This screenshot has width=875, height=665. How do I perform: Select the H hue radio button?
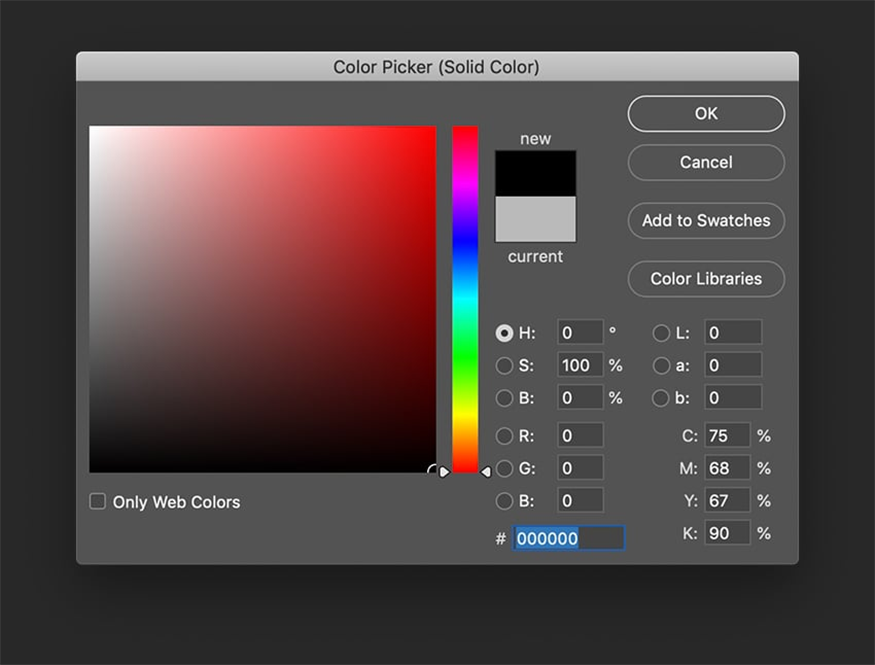pos(505,333)
